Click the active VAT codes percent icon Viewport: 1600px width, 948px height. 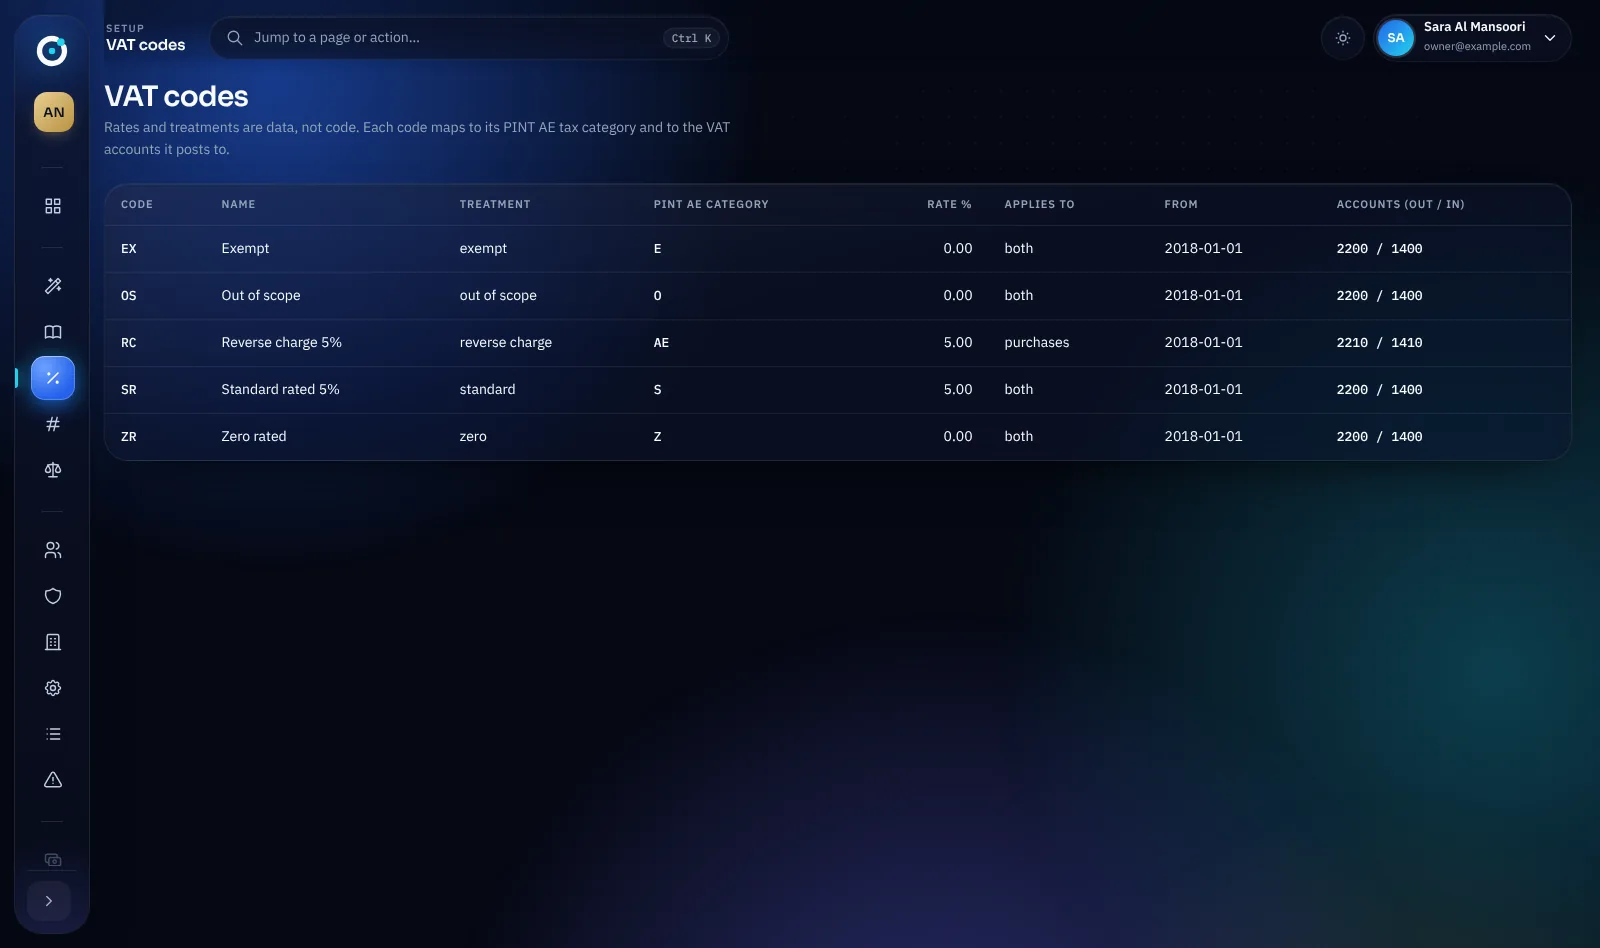pyautogui.click(x=53, y=378)
